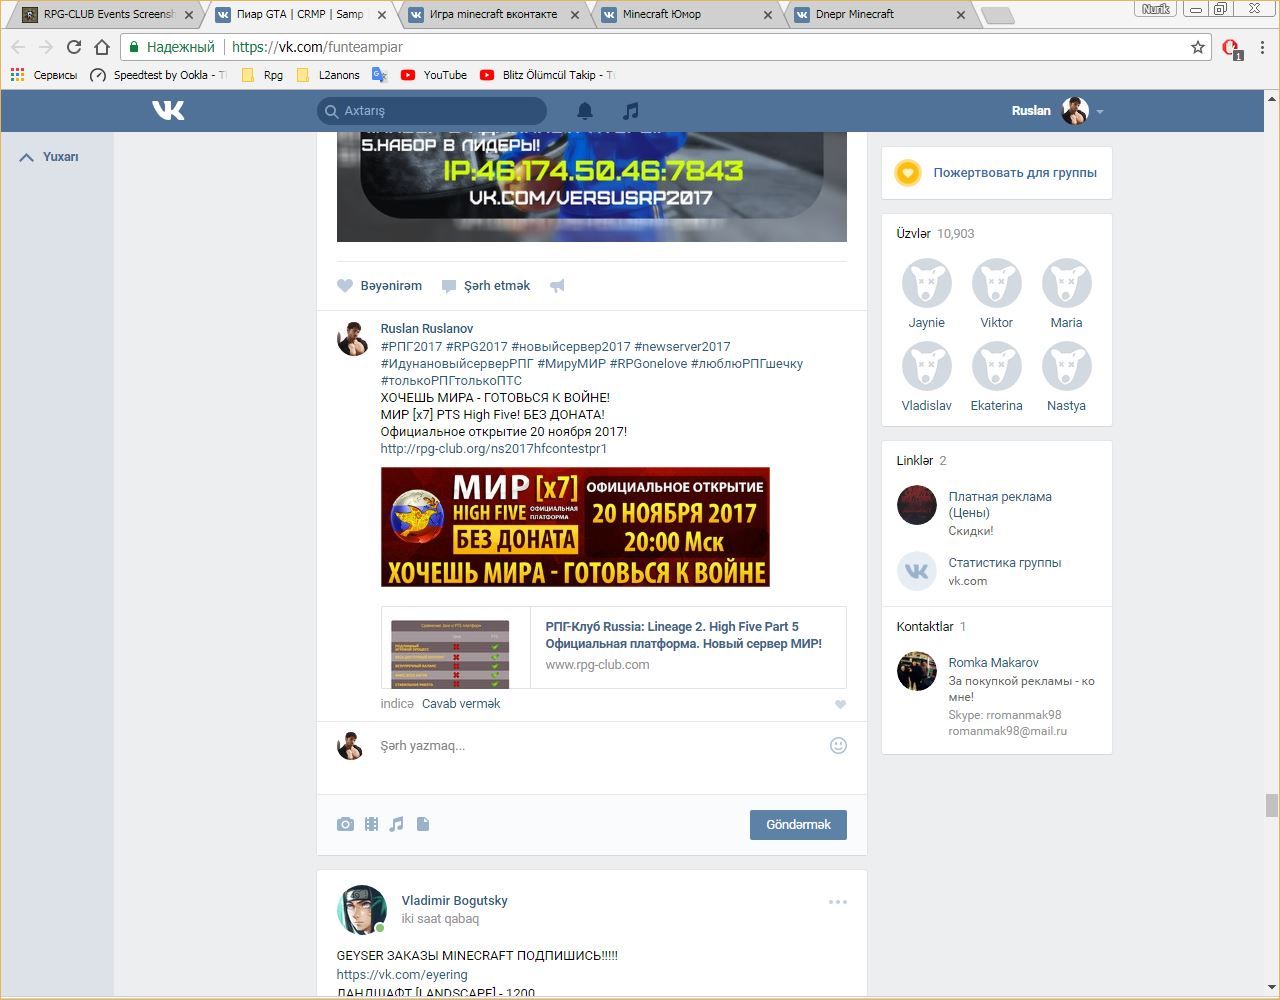Open Romka Makarov contact

[993, 662]
